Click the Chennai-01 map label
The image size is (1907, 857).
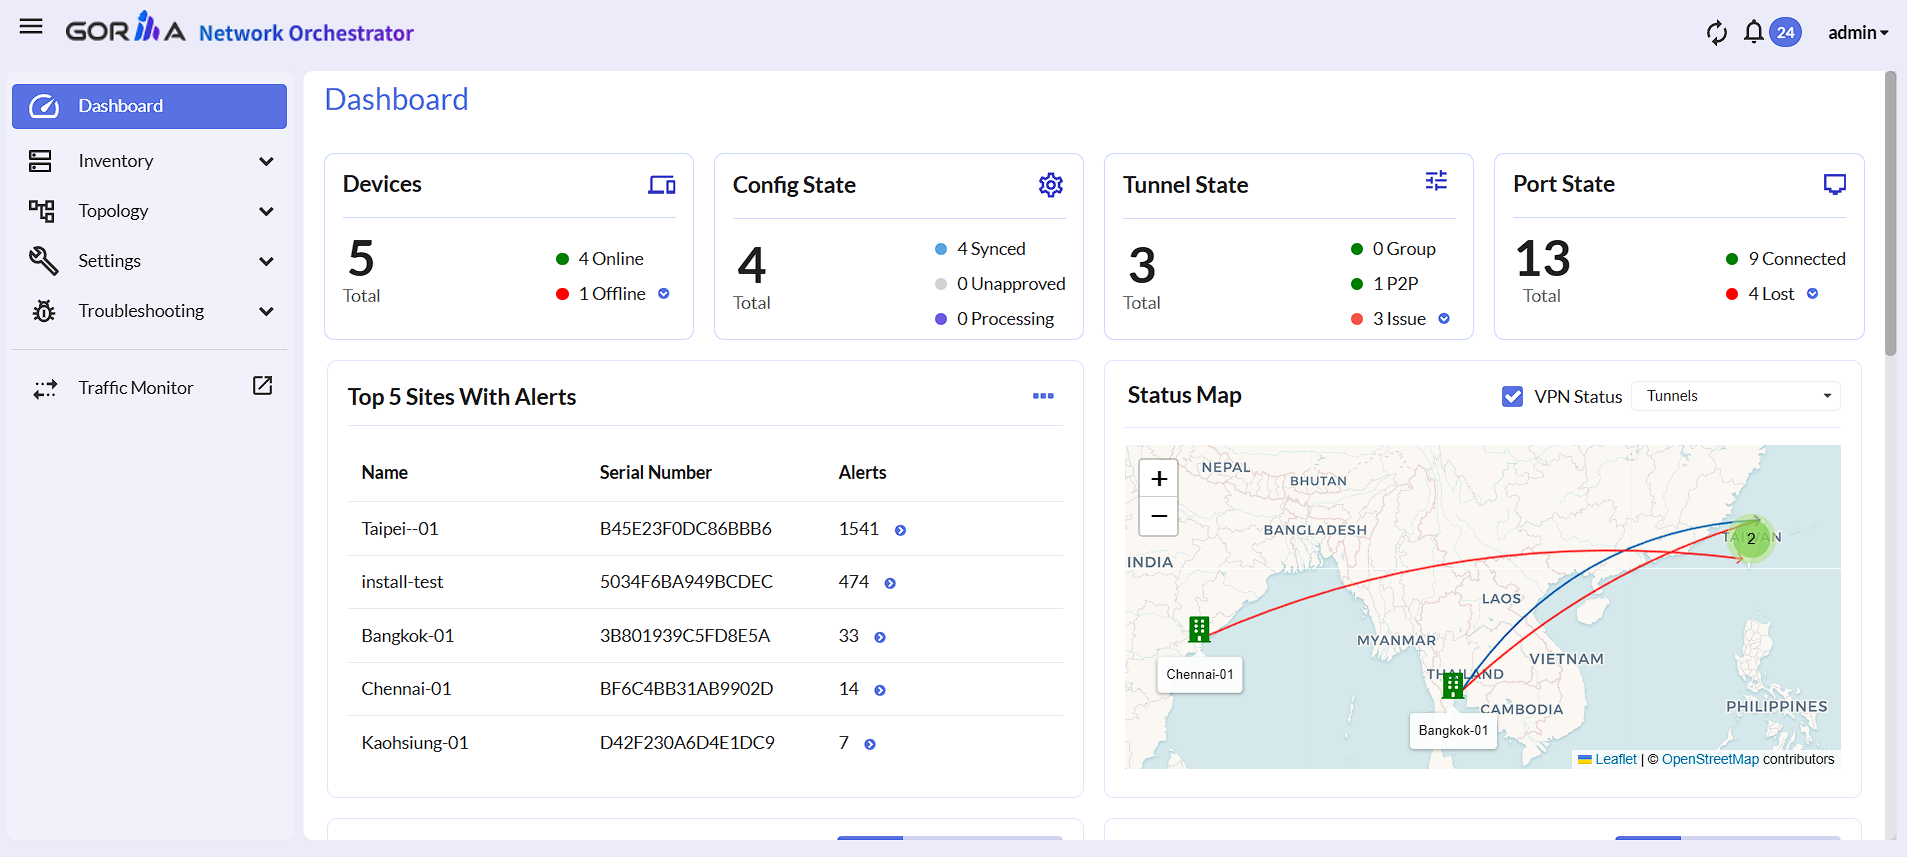[x=1200, y=675]
